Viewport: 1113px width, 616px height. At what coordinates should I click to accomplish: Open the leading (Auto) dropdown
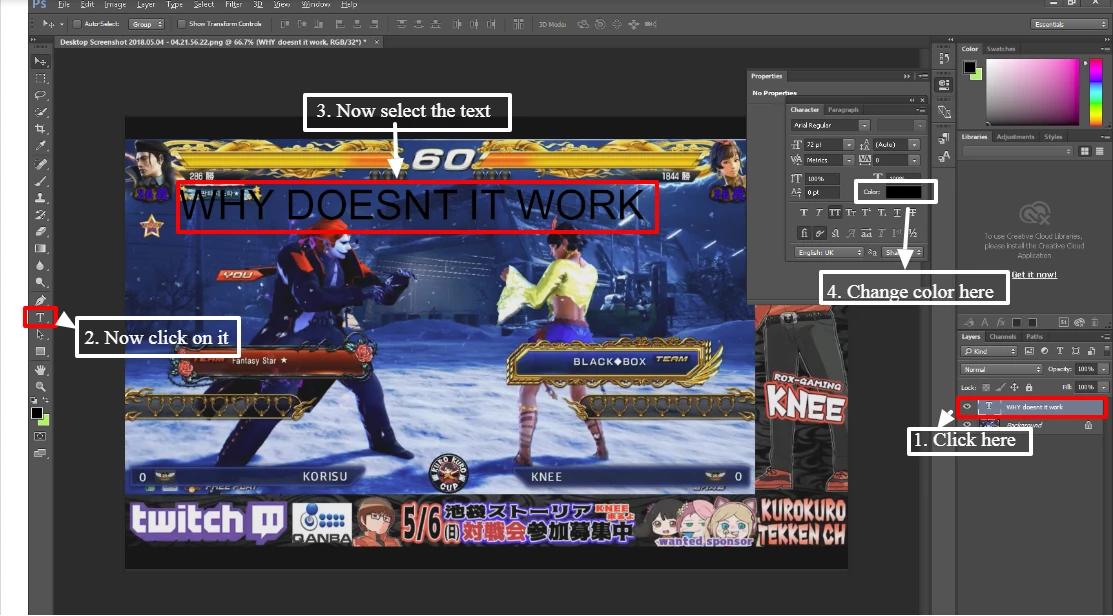click(x=914, y=145)
